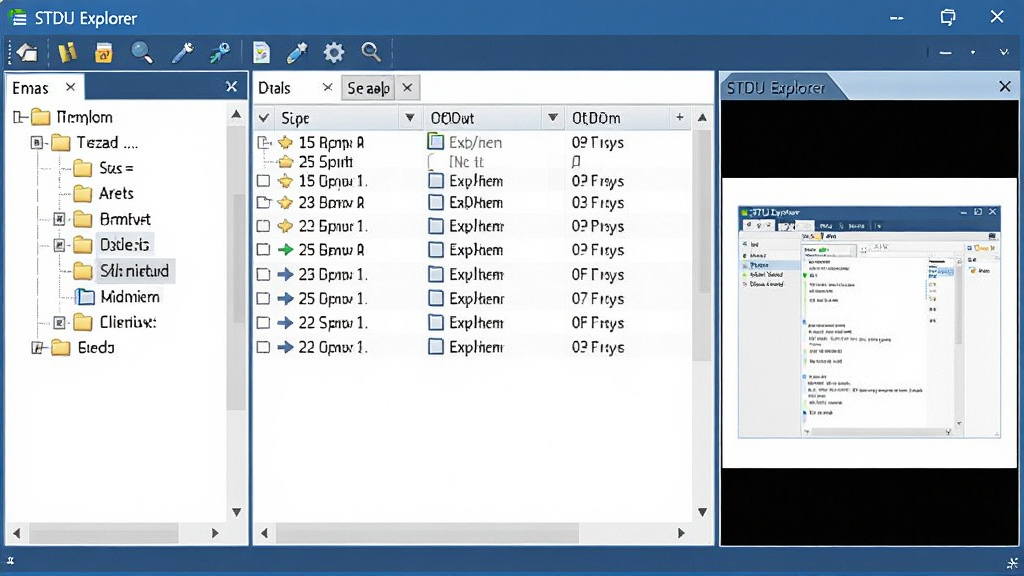Click the star icon on 15 Bpmp A row
This screenshot has width=1024, height=576.
point(285,142)
